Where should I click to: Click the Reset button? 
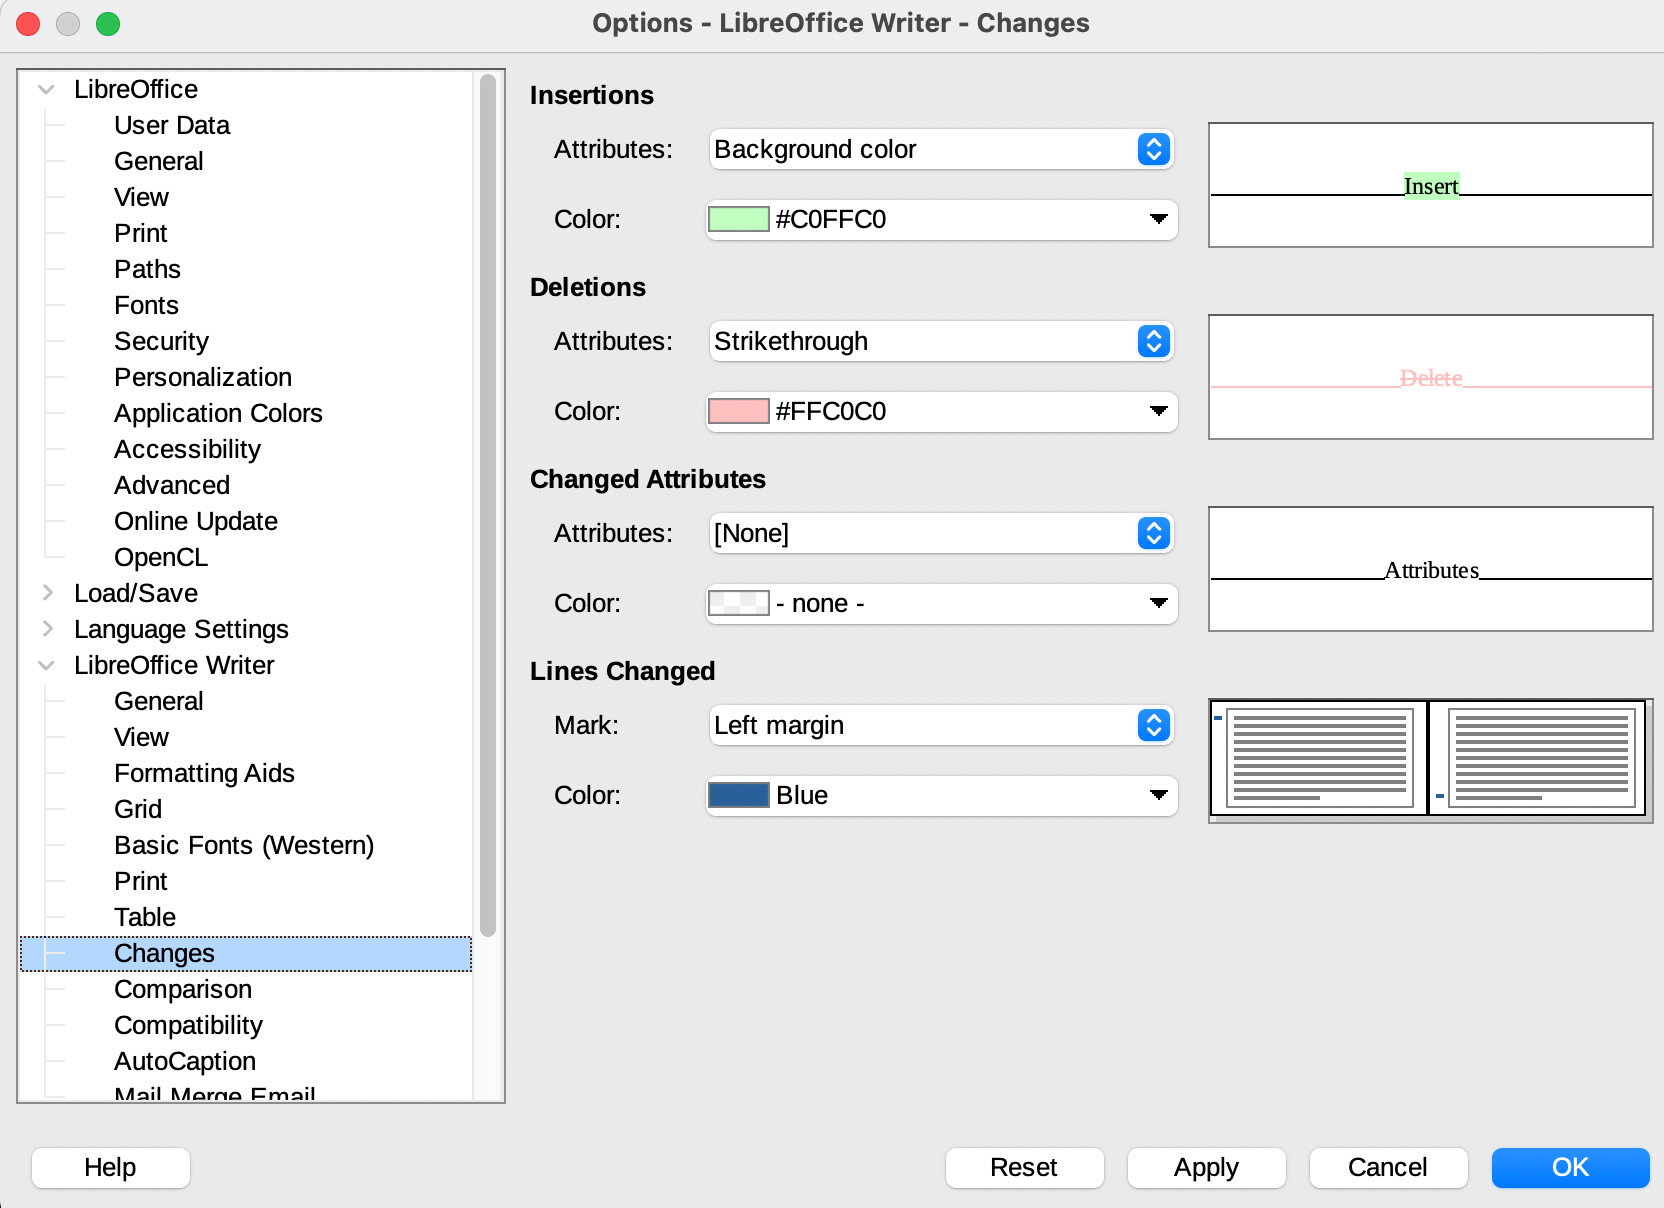click(x=1024, y=1167)
